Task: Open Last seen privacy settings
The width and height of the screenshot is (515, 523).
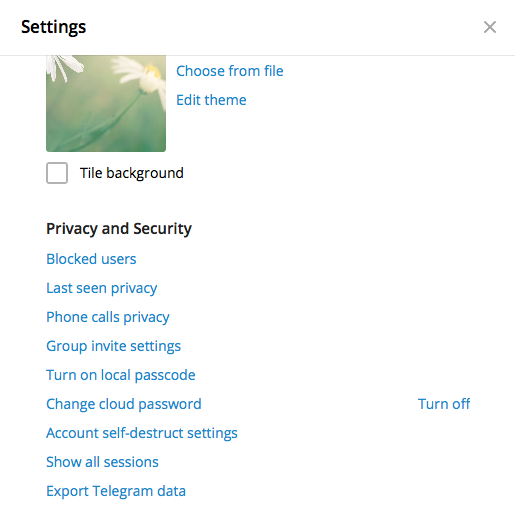Action: (x=101, y=288)
